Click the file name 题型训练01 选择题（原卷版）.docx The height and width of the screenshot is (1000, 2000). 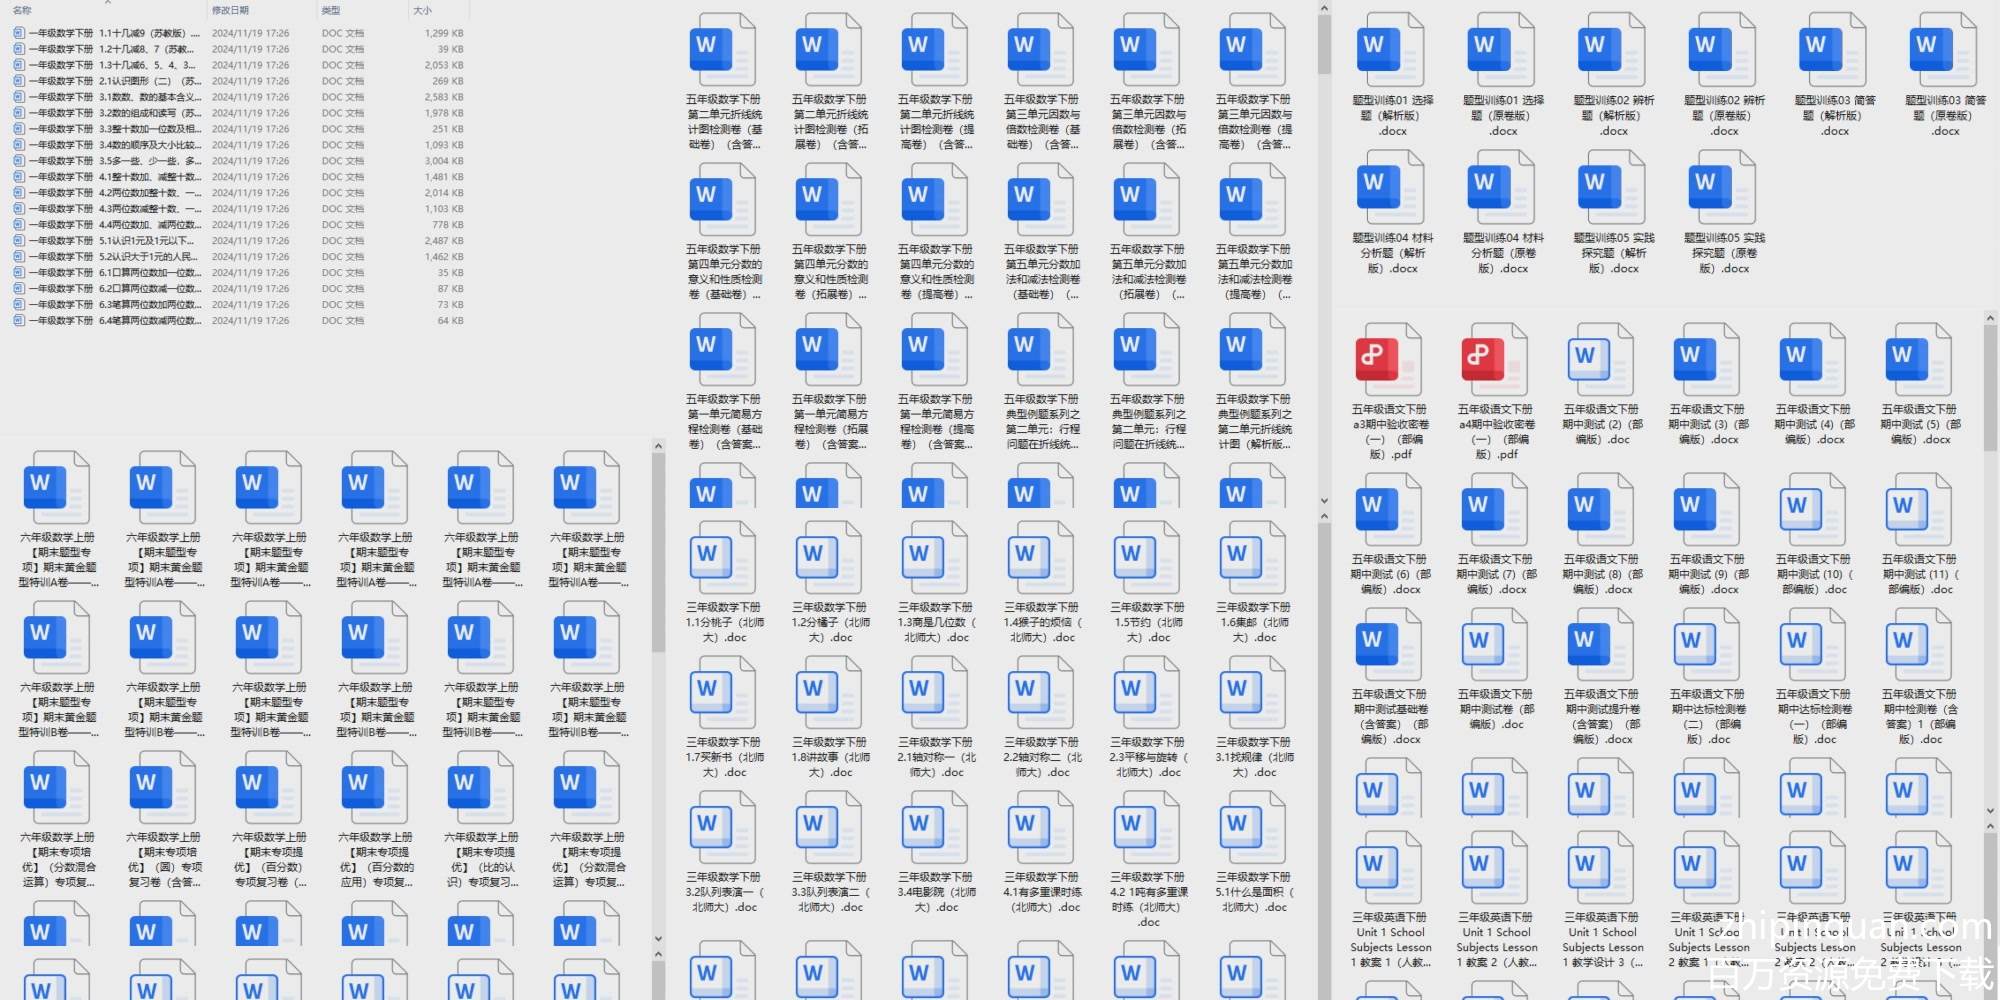[x=1503, y=116]
